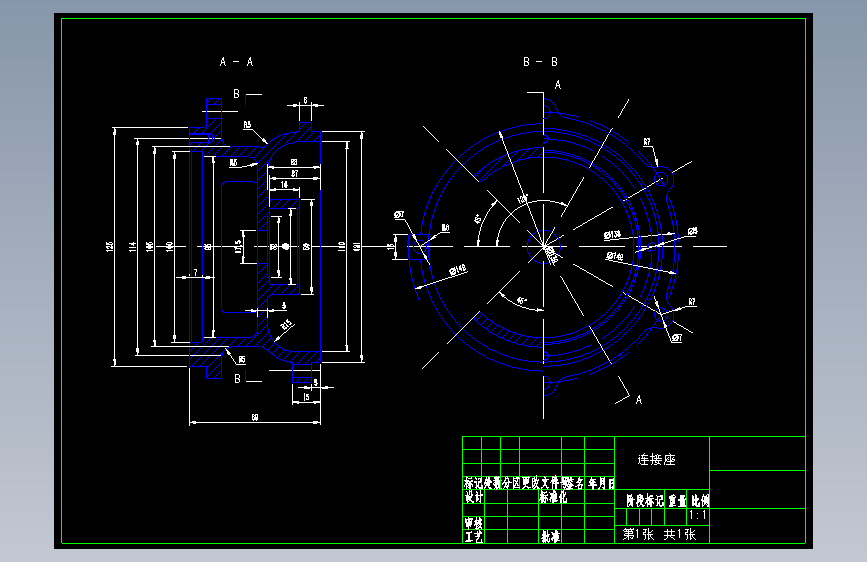Select the 69 overall width dimension
Viewport: 867px width, 562px height.
[255, 417]
